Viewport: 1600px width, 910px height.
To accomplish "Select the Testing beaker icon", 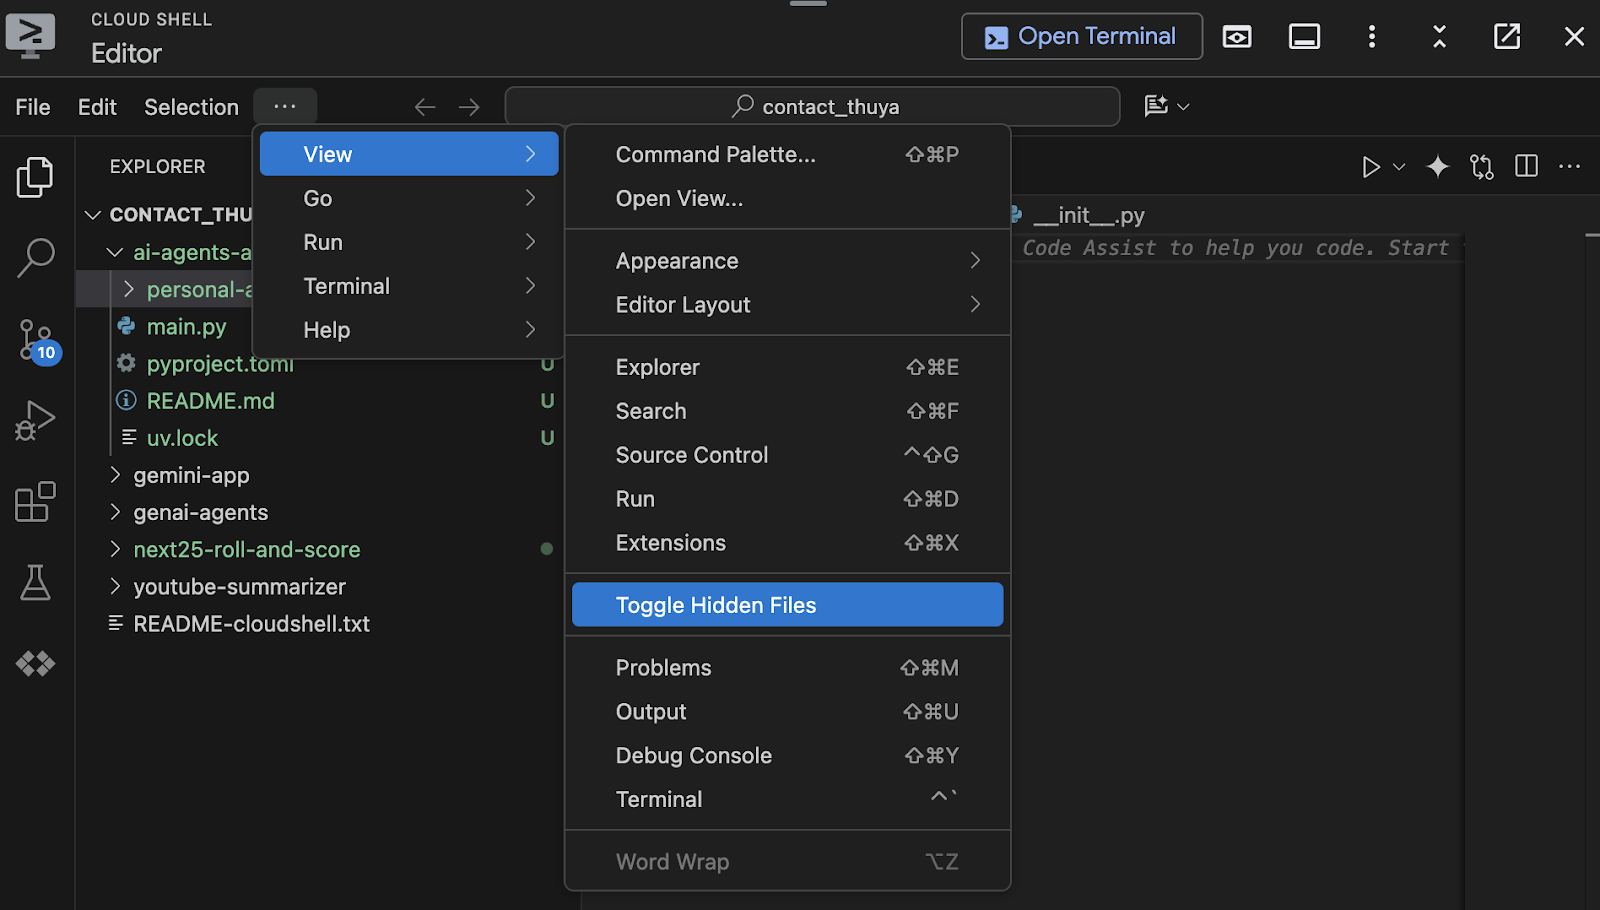I will tap(35, 583).
